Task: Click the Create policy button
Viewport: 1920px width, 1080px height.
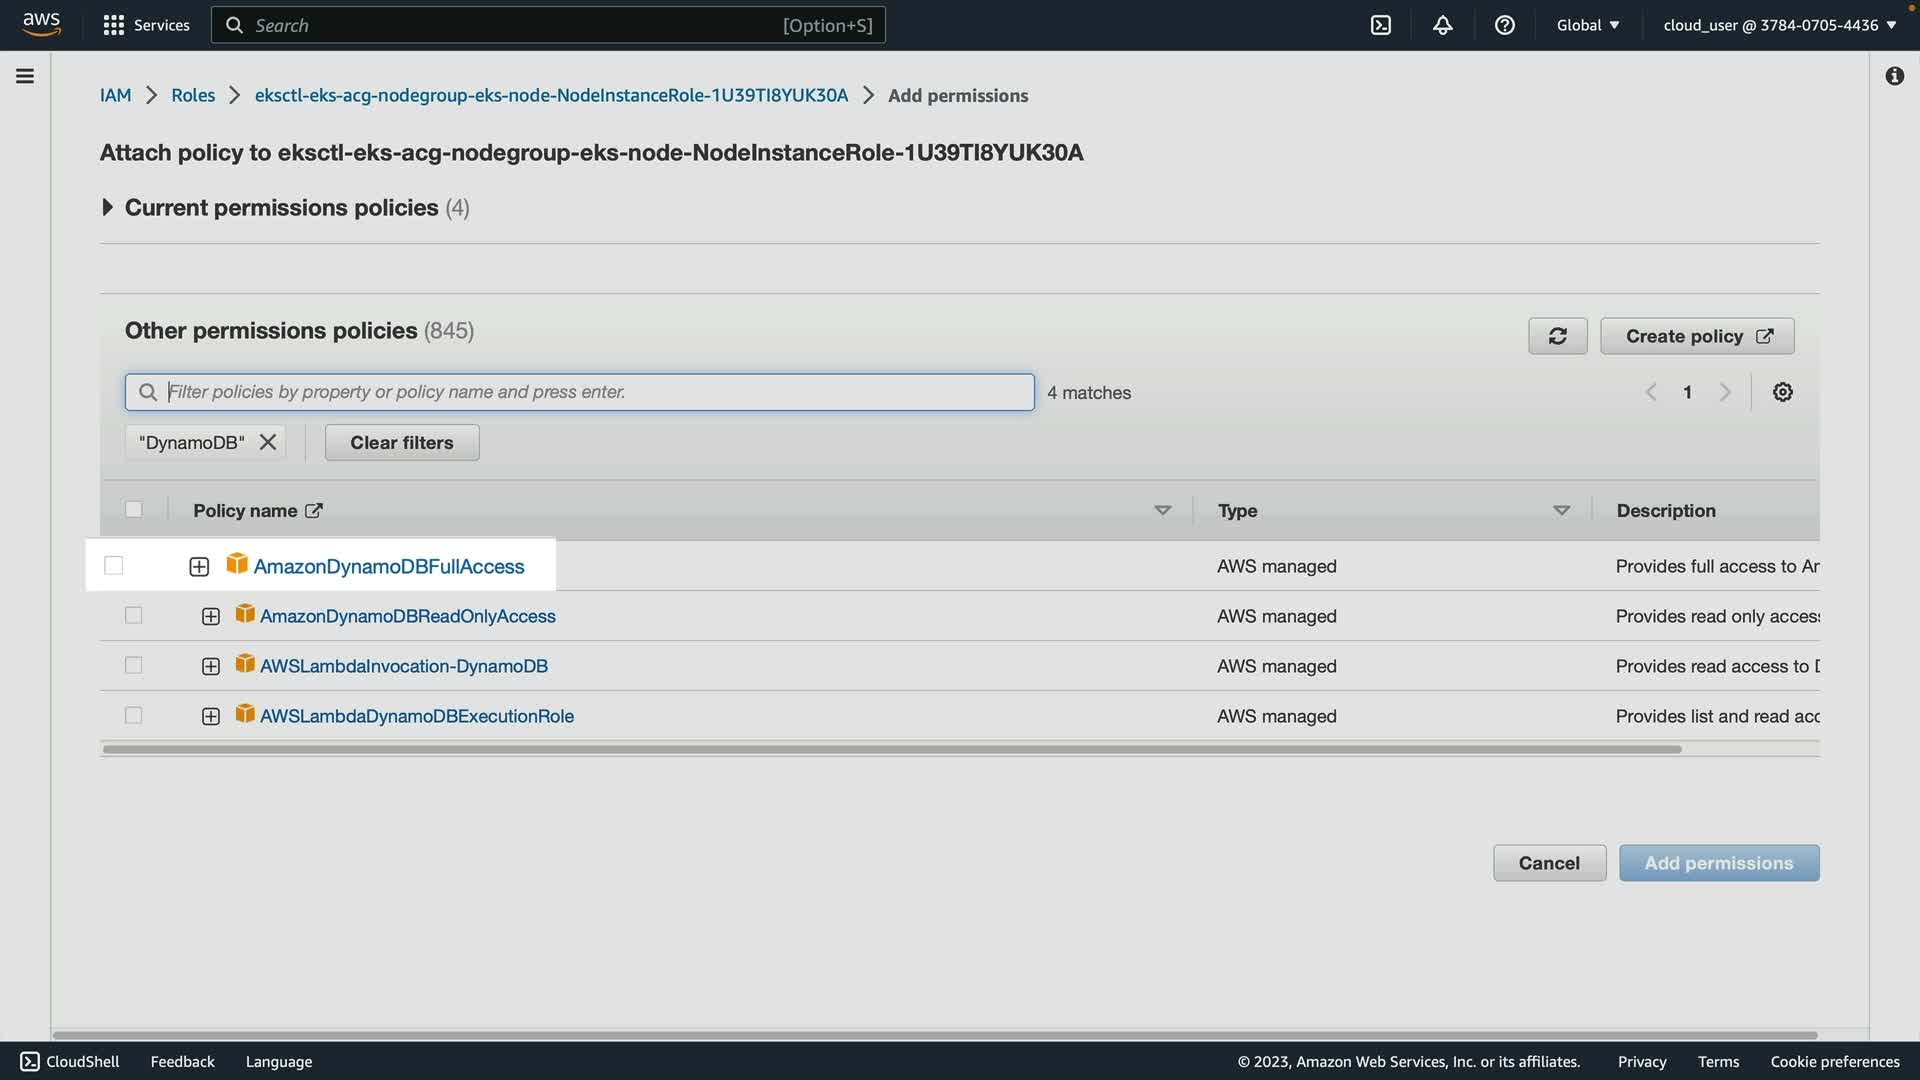Action: (1697, 336)
